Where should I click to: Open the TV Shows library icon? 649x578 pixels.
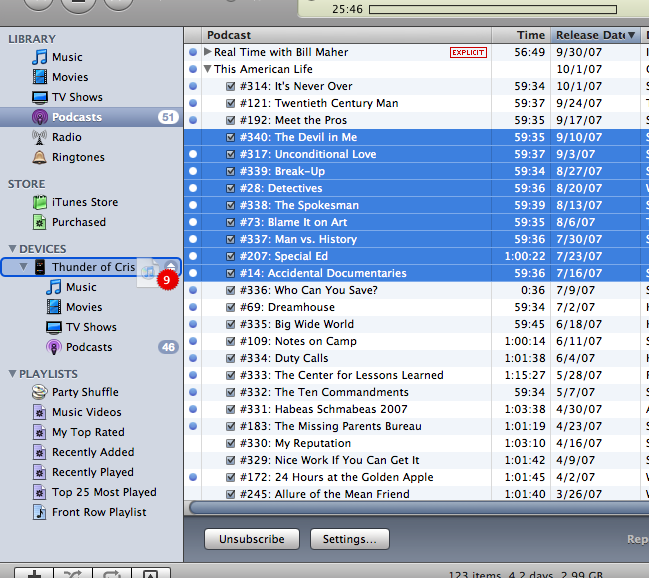40,97
